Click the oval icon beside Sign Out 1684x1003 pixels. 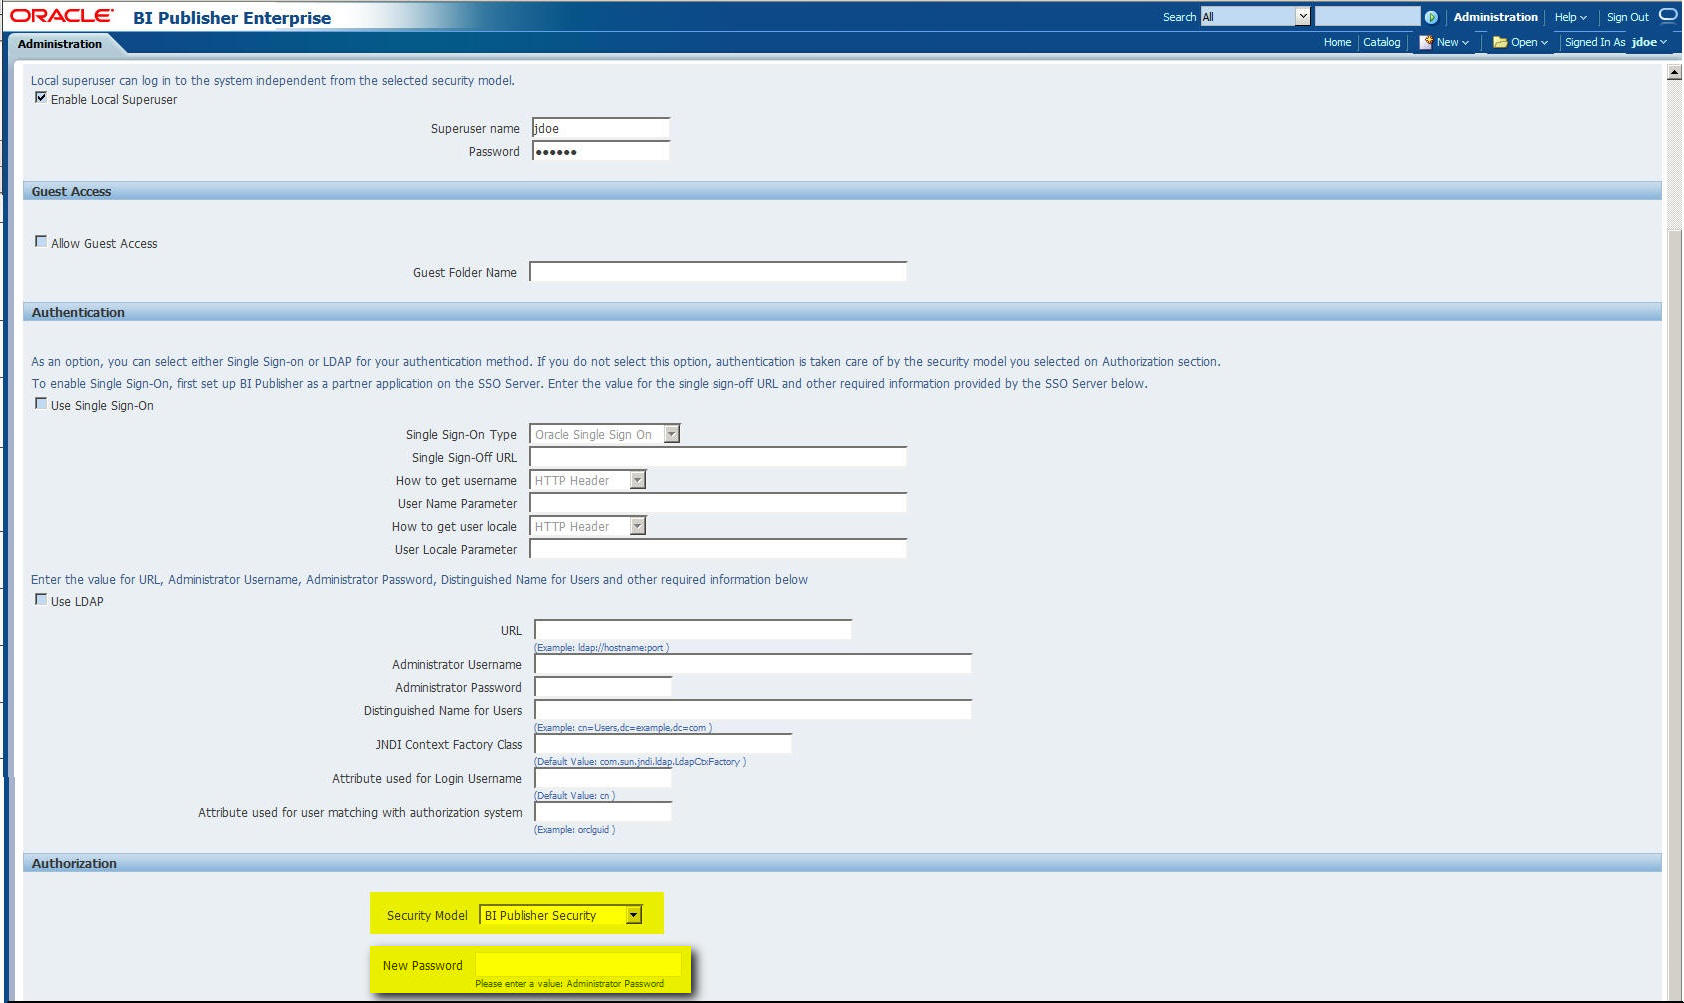(1668, 16)
